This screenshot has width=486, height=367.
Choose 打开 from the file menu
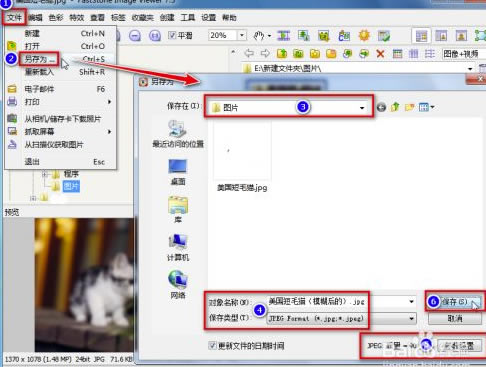(61, 46)
